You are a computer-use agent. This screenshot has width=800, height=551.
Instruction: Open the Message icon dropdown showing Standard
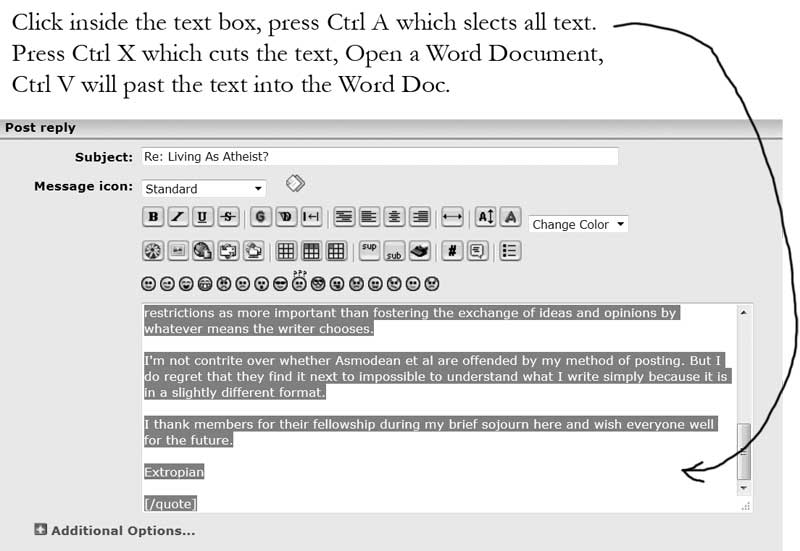click(204, 188)
